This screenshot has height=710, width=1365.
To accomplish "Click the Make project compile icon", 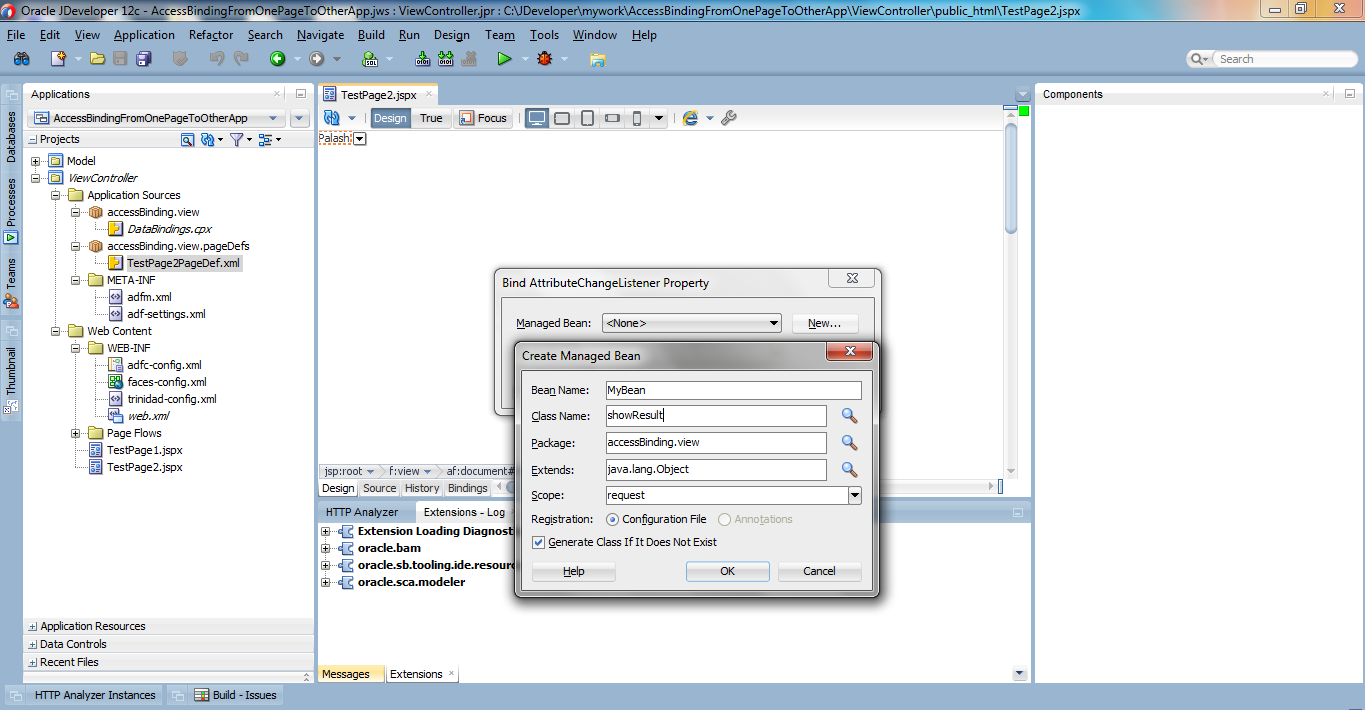I will coord(422,58).
